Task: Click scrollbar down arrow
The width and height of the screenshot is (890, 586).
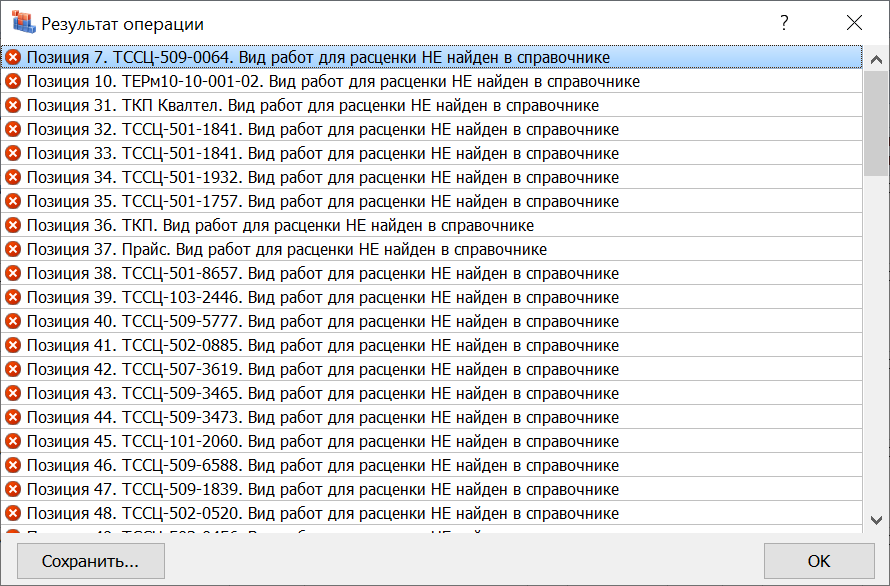Action: coord(876,520)
